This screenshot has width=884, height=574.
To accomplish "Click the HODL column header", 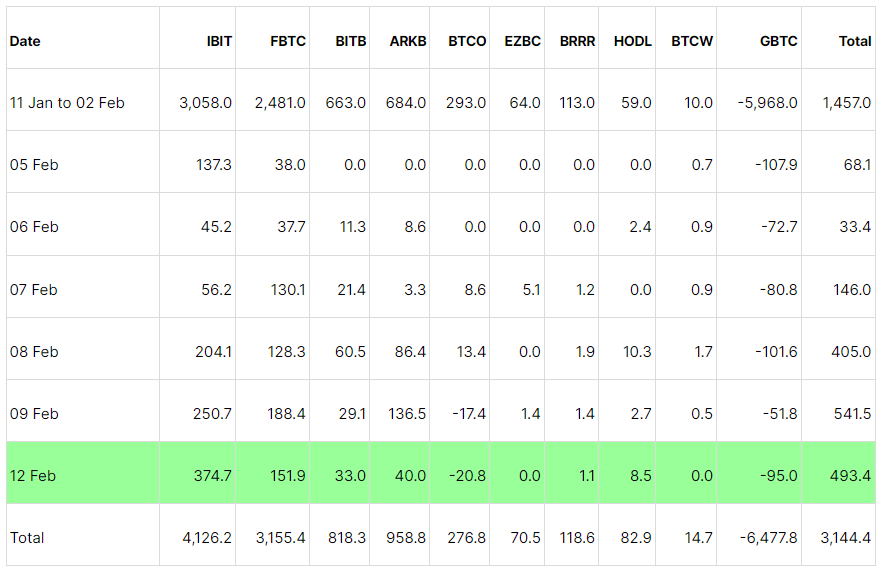I will [633, 41].
